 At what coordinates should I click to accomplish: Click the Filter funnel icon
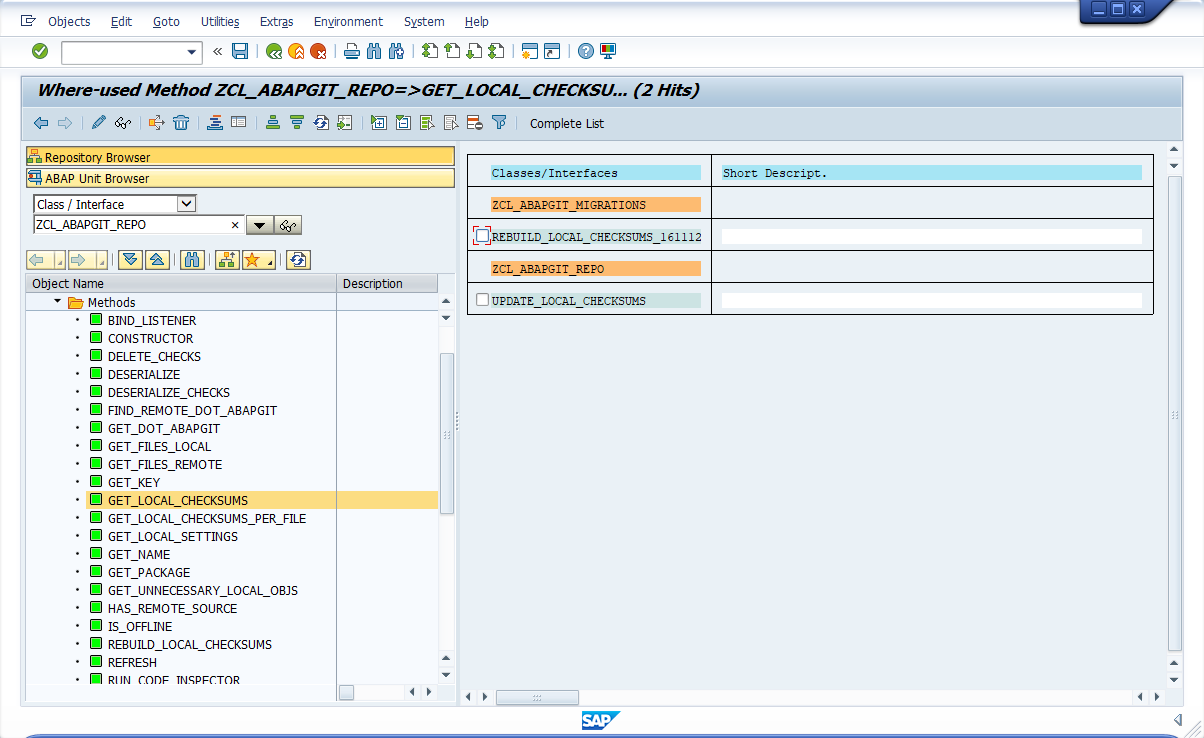pos(499,123)
